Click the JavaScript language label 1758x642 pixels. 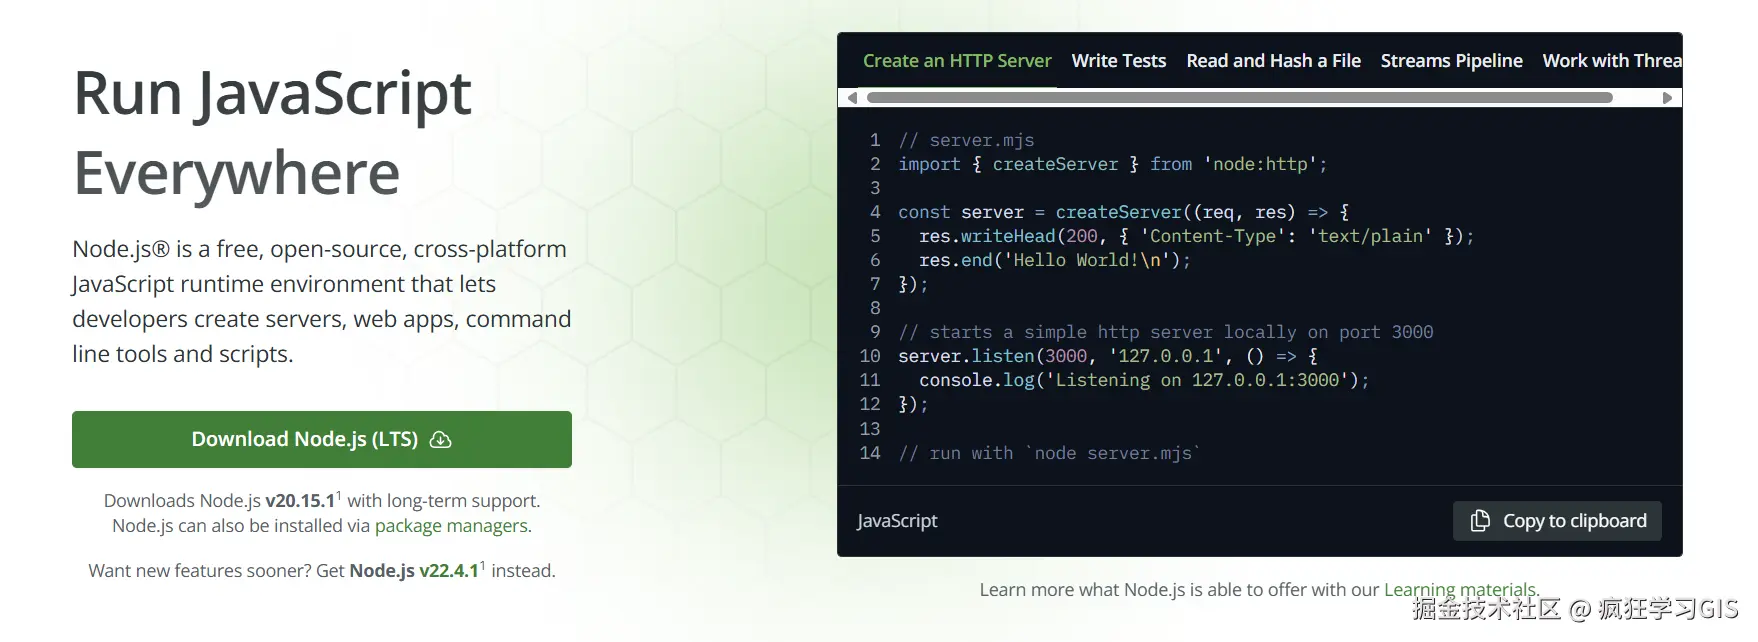coord(897,521)
